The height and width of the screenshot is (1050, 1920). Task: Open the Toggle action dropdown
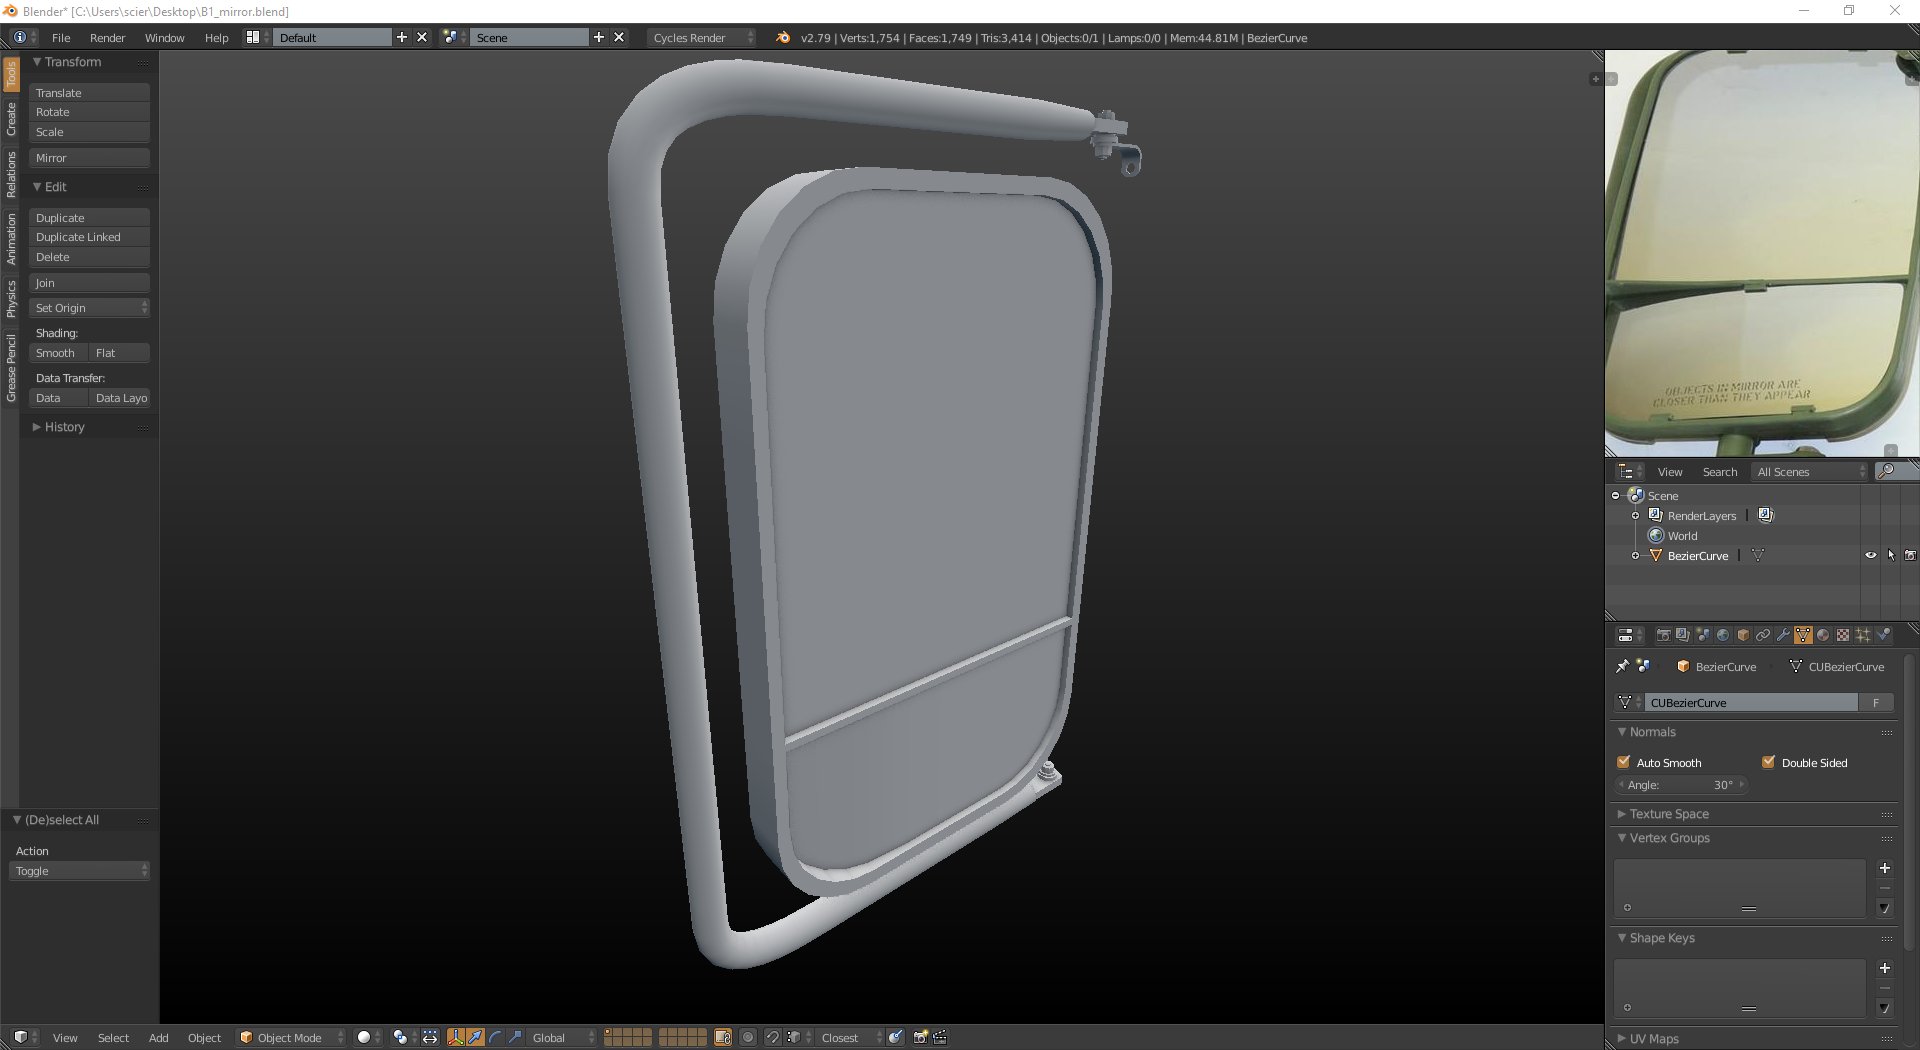[x=80, y=871]
